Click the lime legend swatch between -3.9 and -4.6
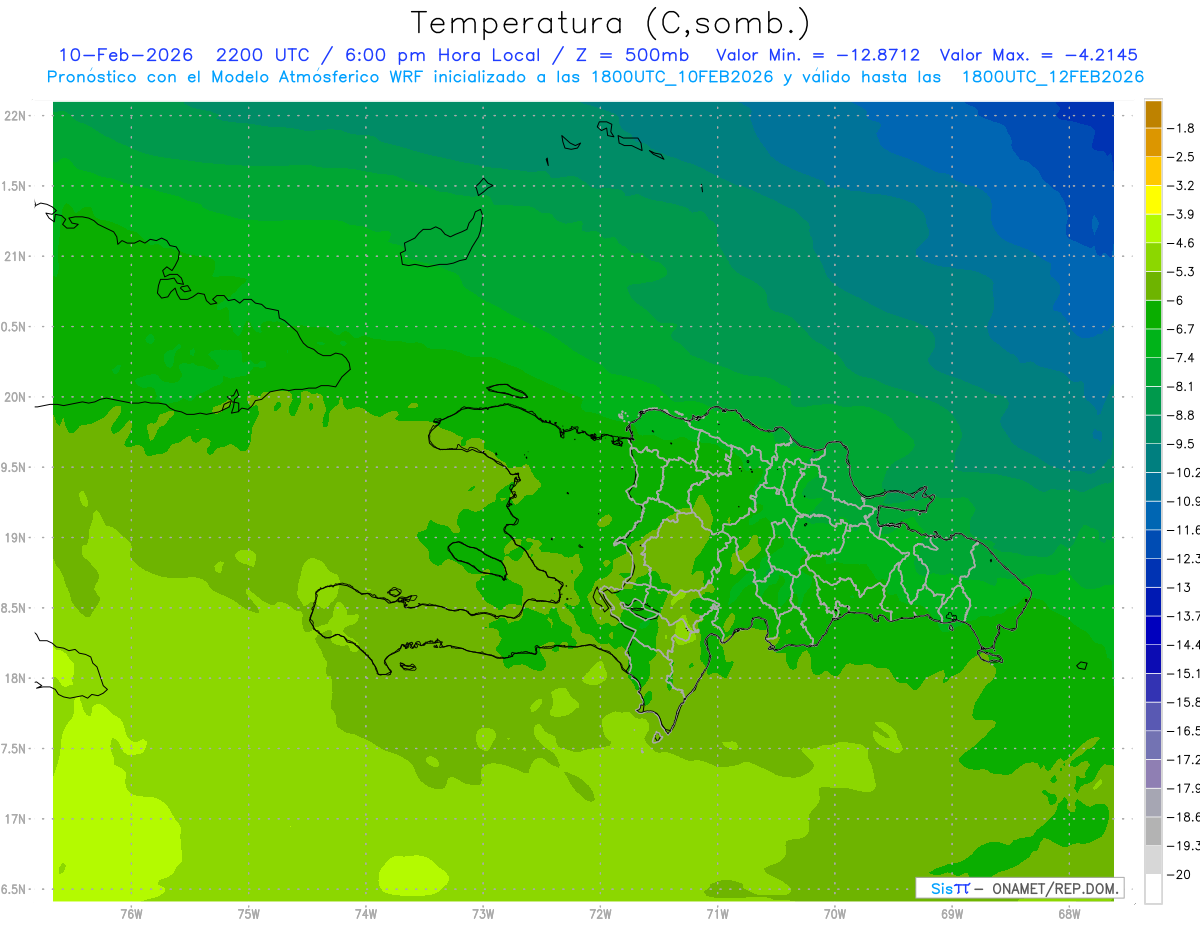This screenshot has height=927, width=1200. click(x=1153, y=228)
